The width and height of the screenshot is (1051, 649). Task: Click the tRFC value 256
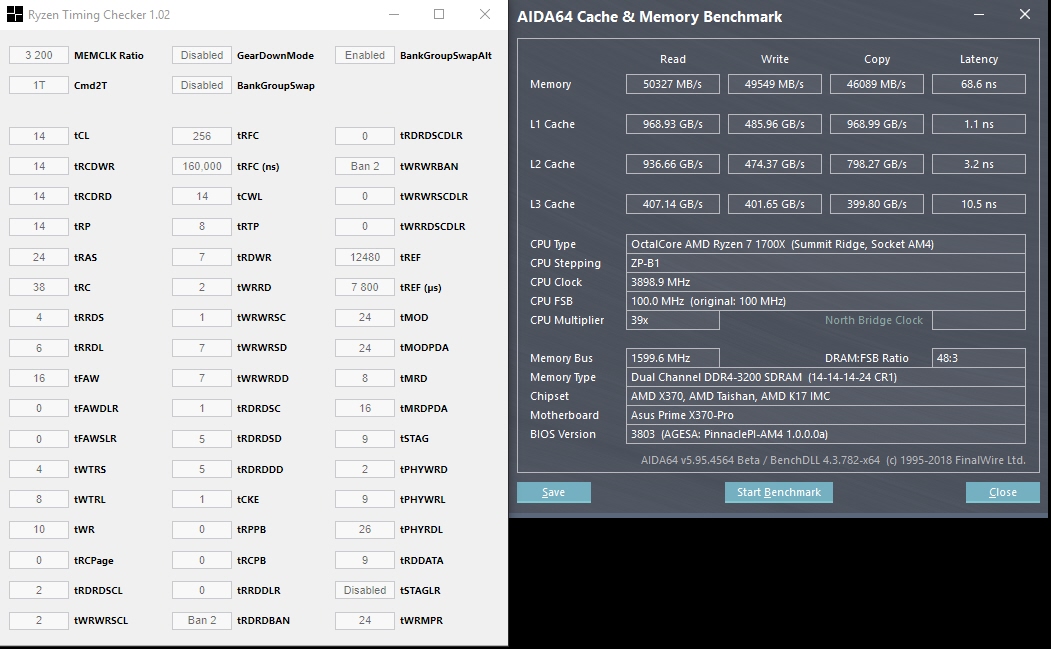pos(202,136)
